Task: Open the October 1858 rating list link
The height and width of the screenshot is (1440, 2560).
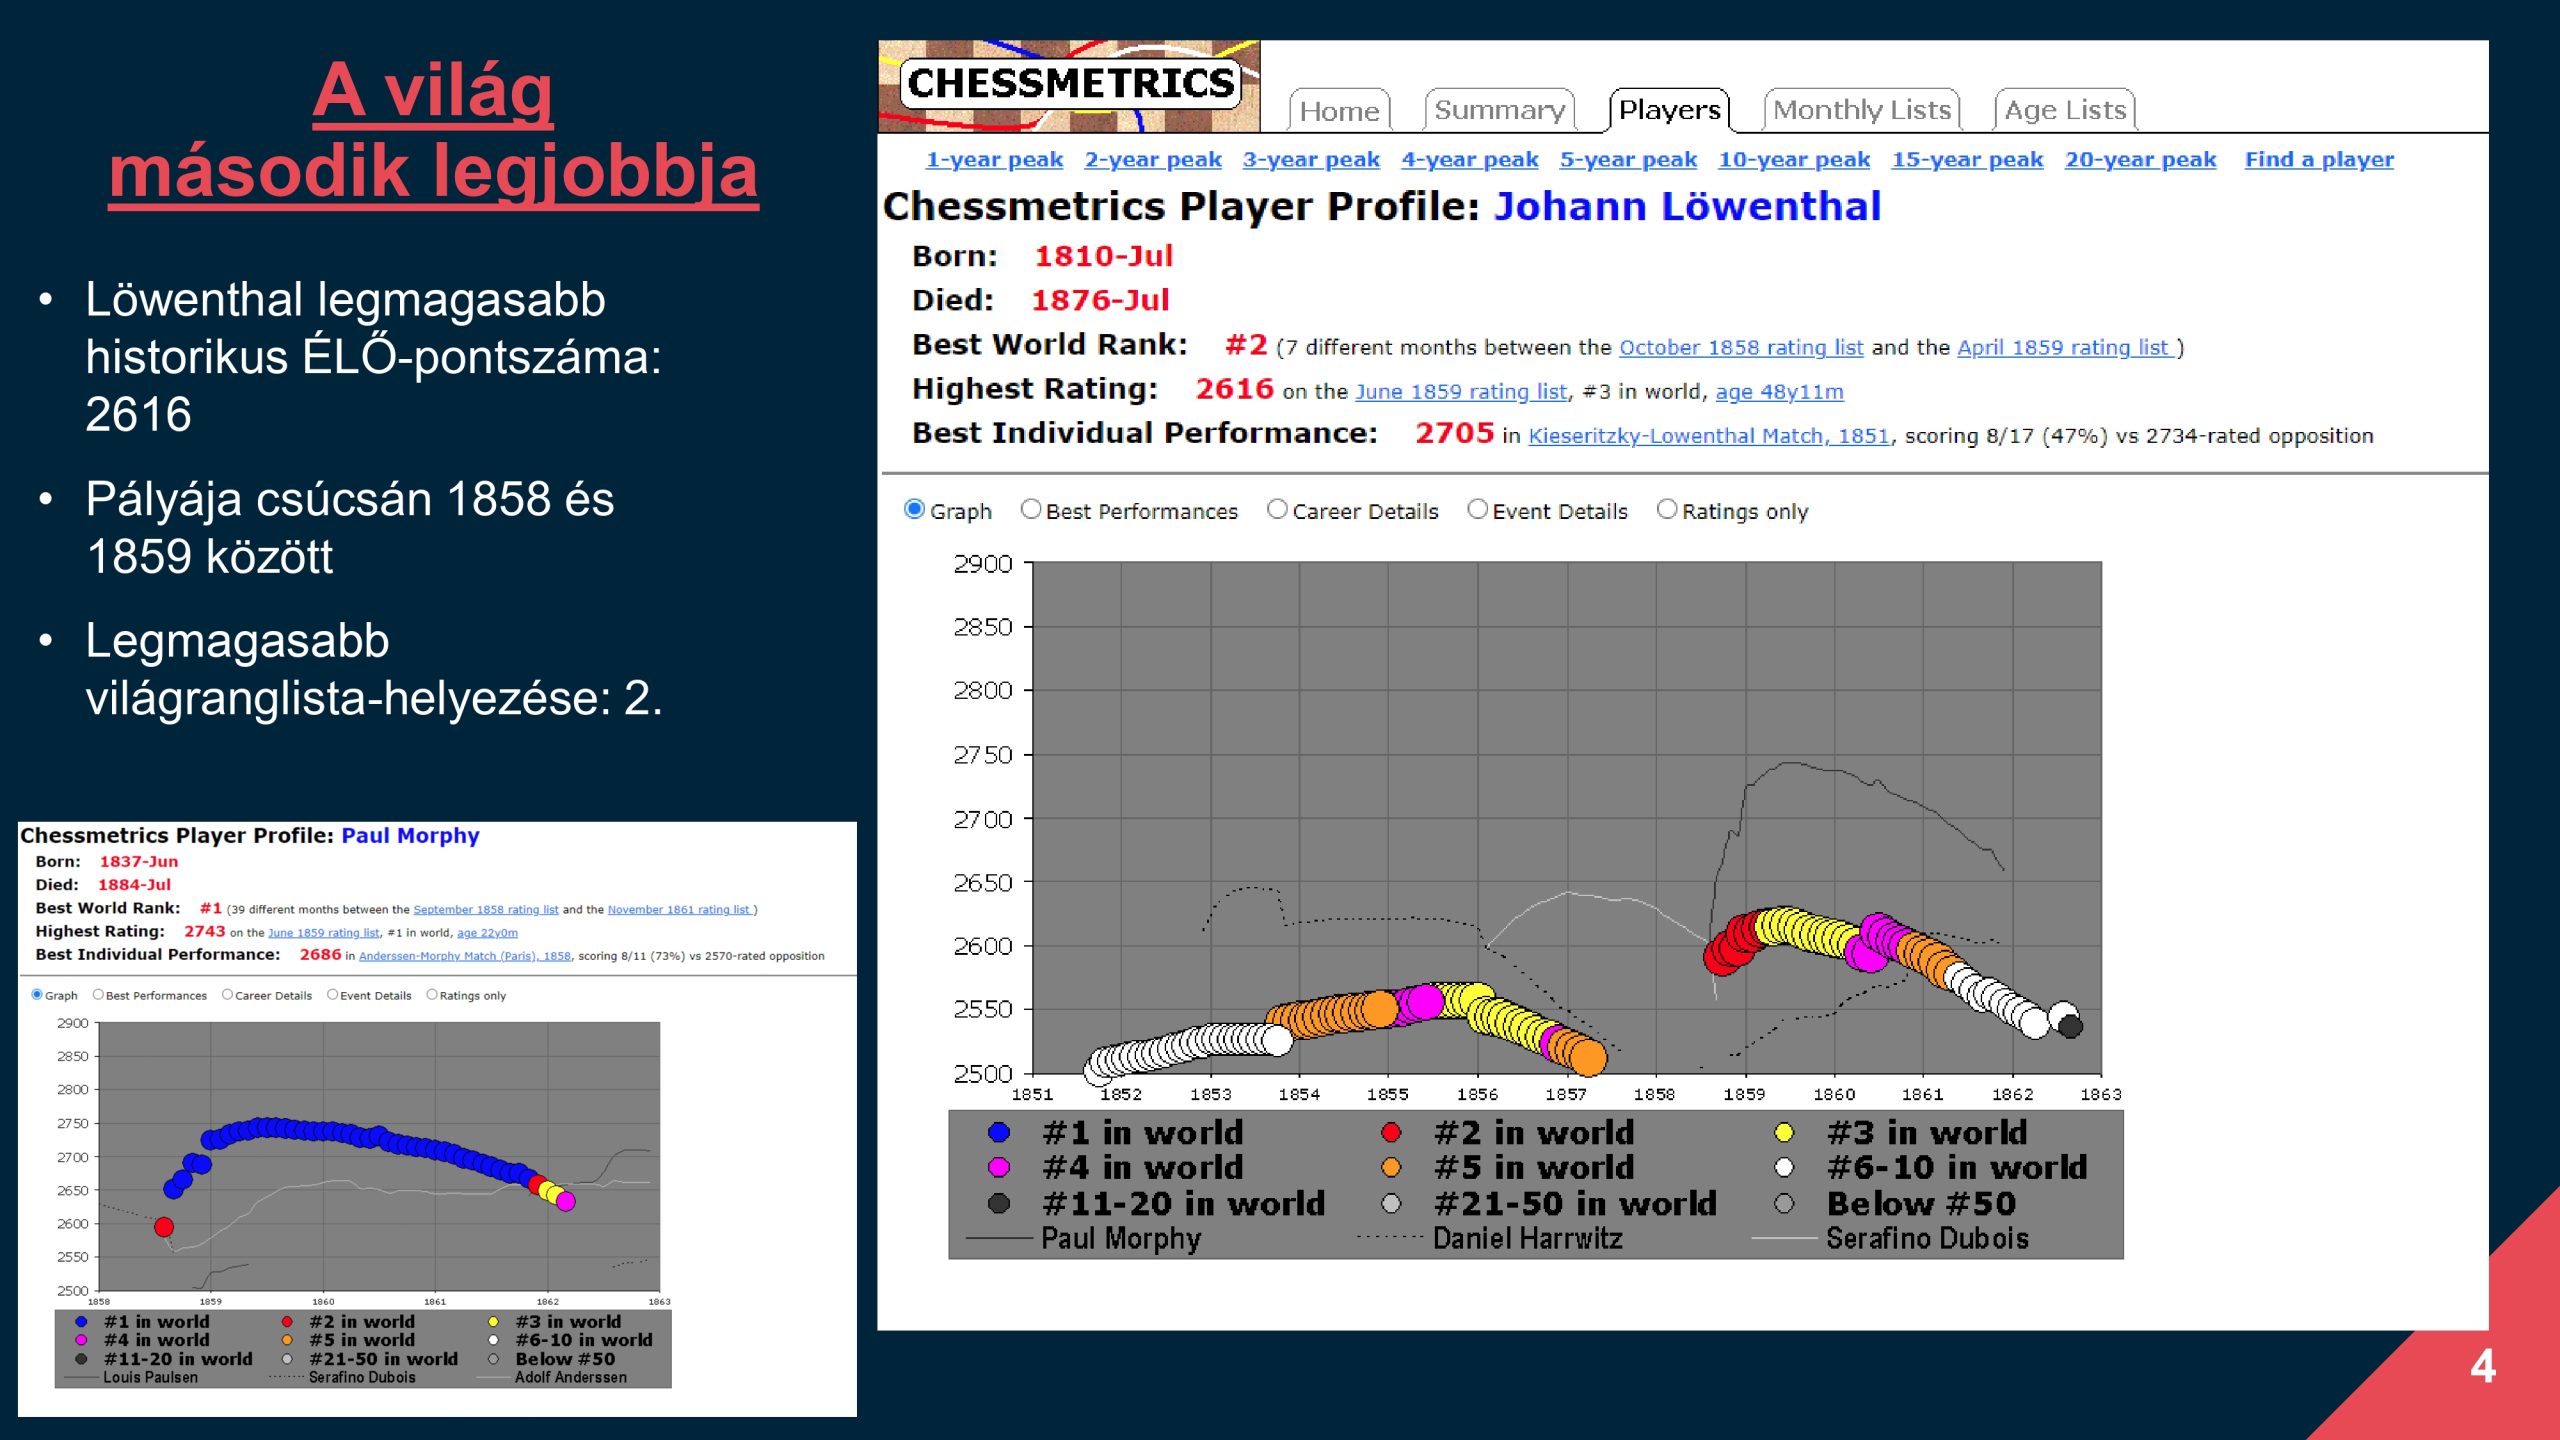Action: point(1741,348)
